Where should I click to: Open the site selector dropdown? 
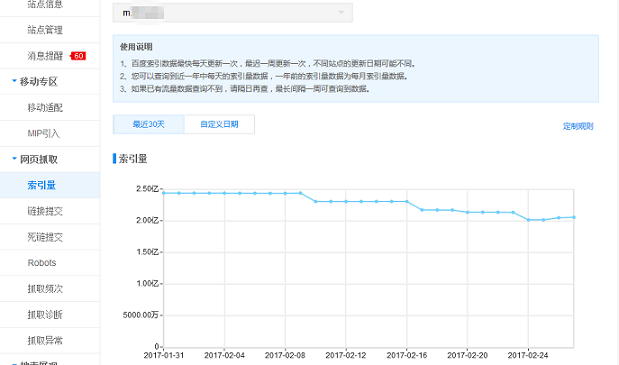tap(233, 13)
